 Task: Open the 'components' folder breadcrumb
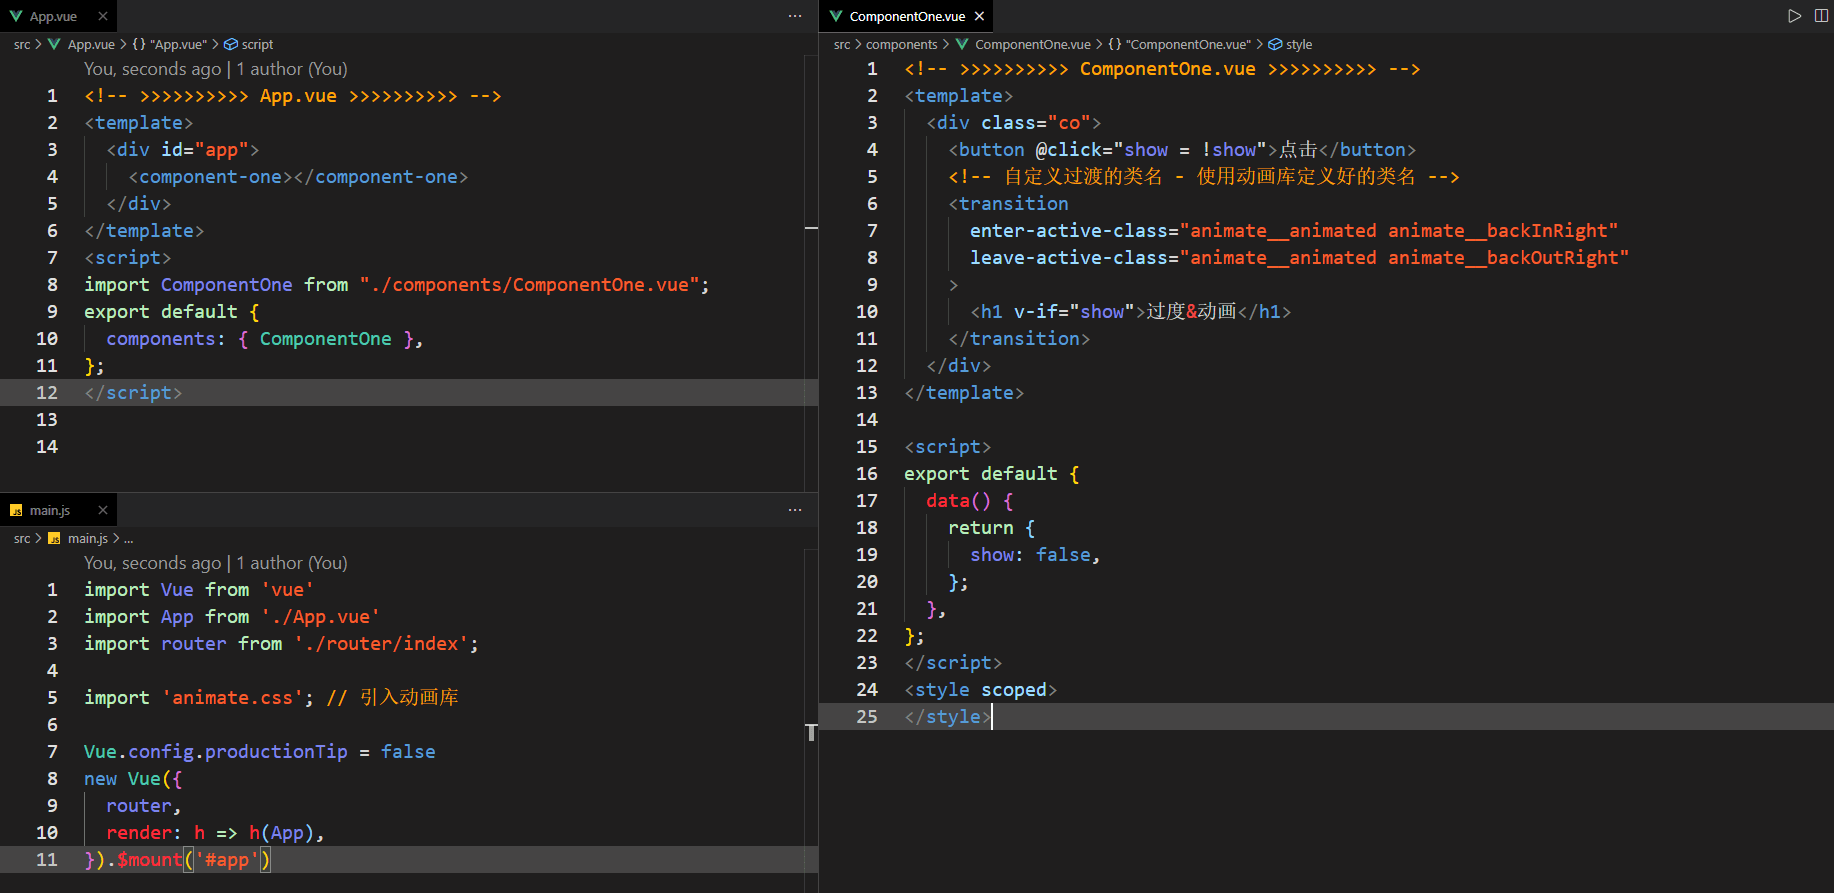pyautogui.click(x=901, y=44)
